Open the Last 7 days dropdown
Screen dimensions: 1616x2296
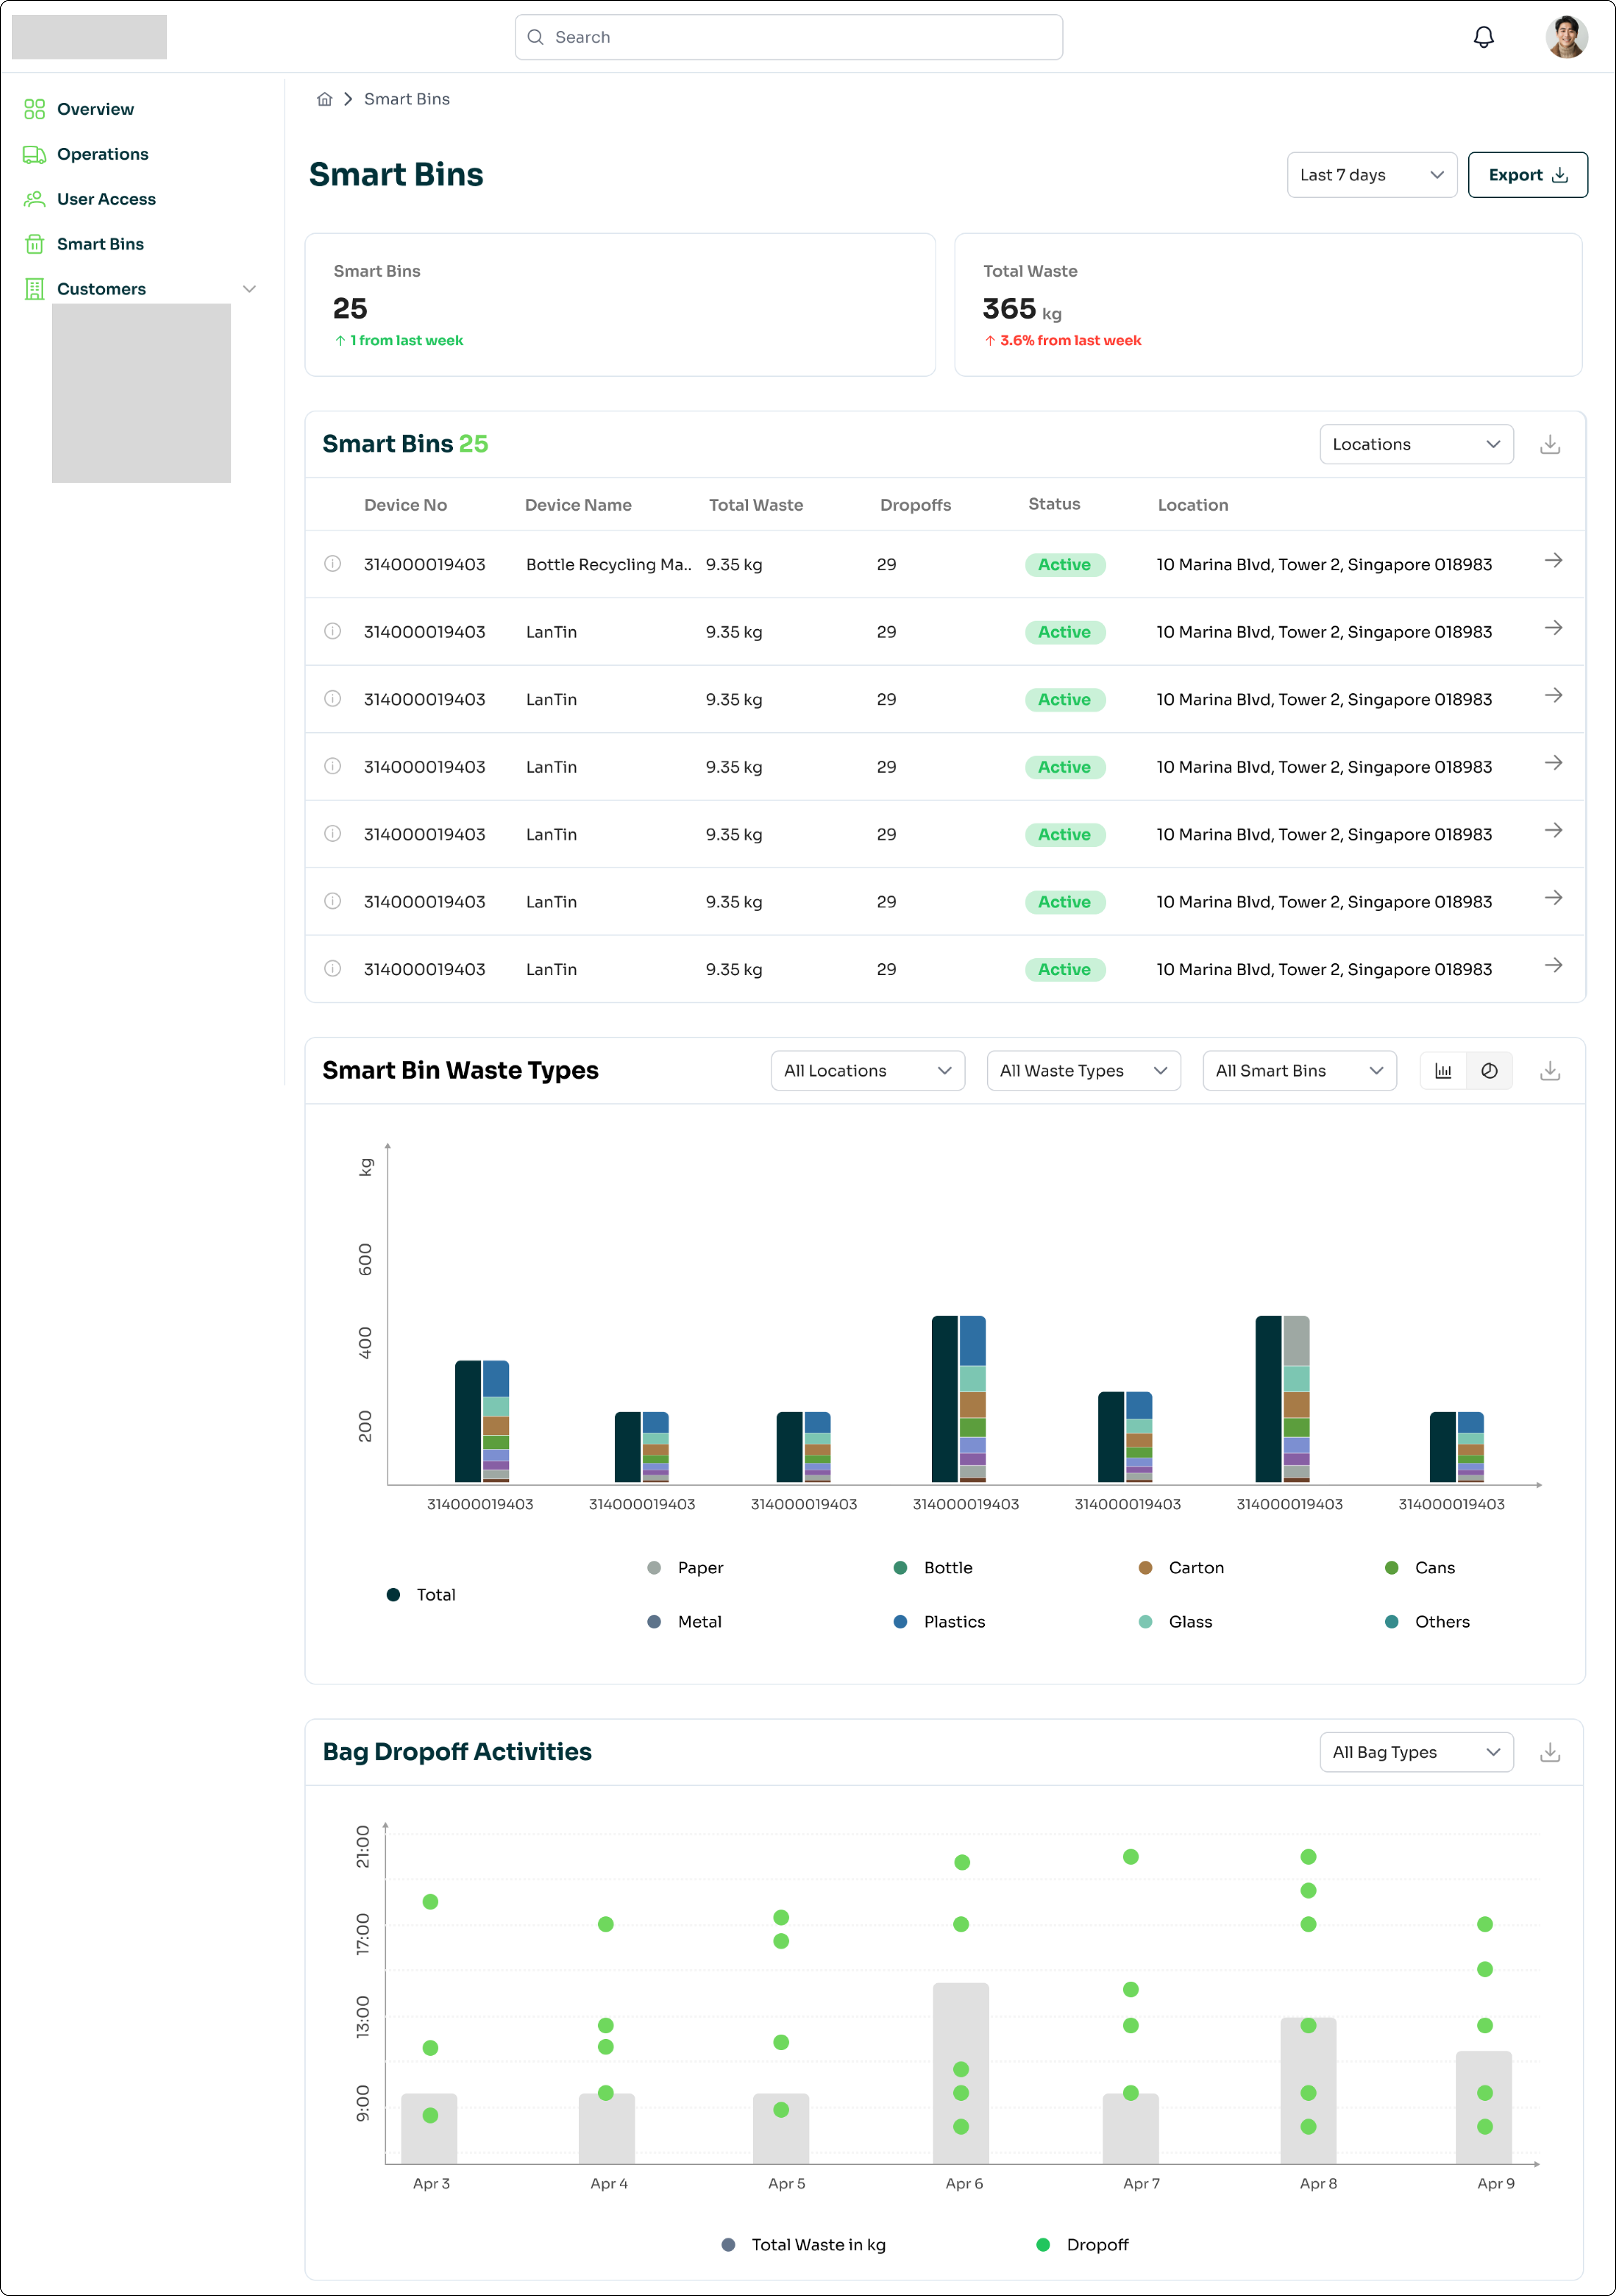coord(1371,175)
